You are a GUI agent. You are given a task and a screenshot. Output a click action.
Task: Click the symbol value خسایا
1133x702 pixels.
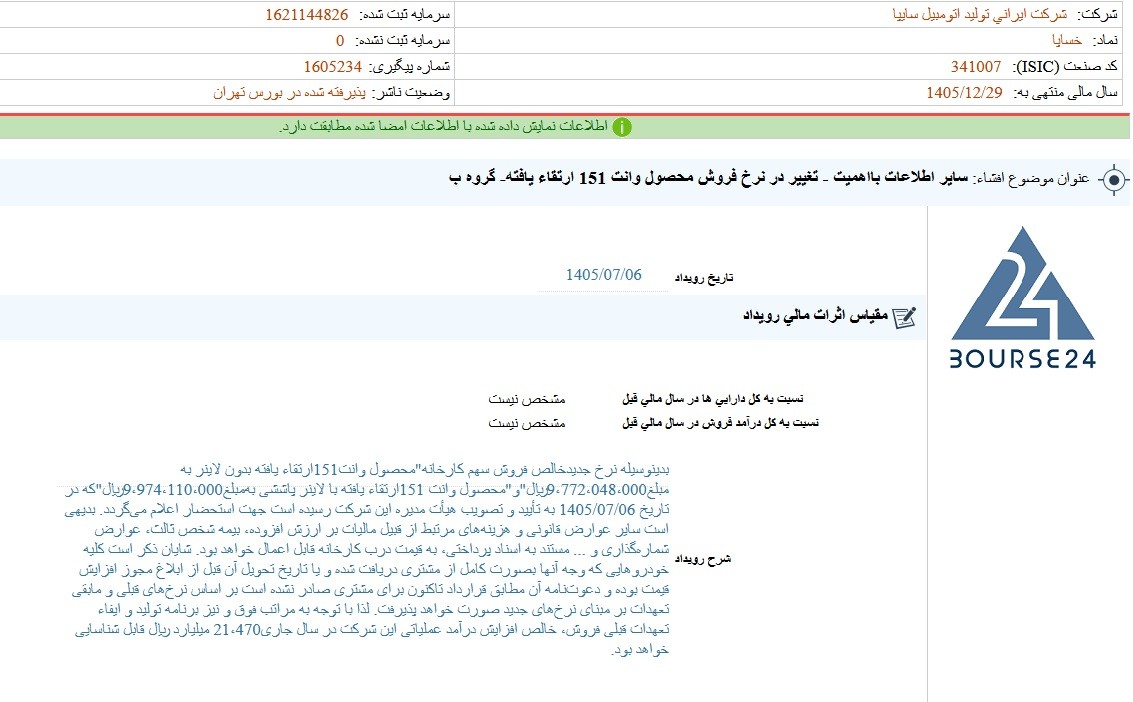(1067, 40)
